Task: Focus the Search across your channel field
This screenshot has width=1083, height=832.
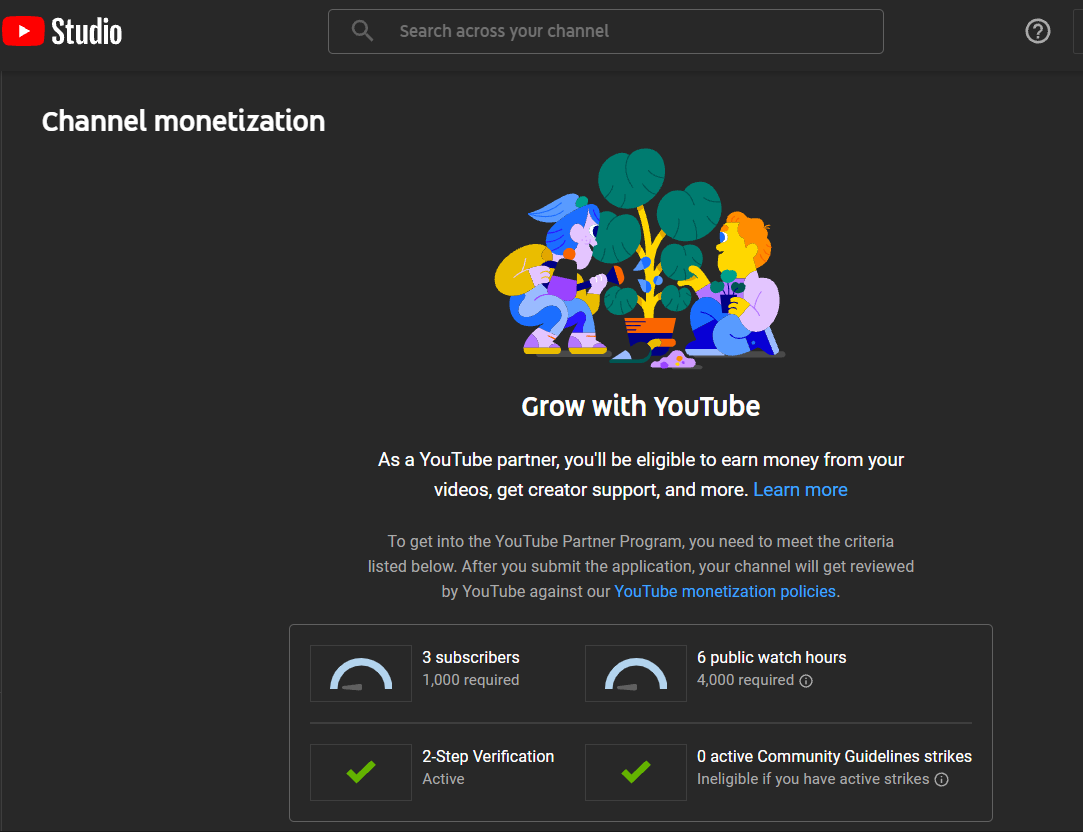Action: (620, 31)
